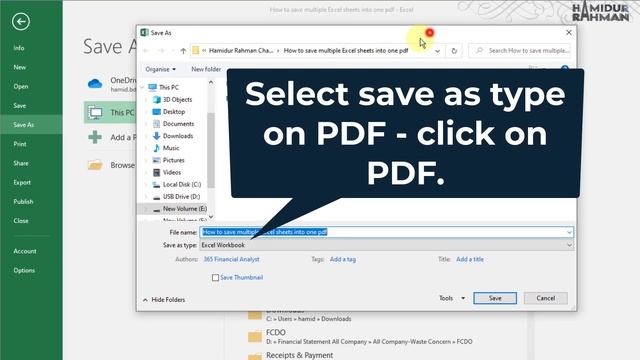This screenshot has width=640, height=360.
Task: Open the Save as type dropdown
Action: tap(387, 245)
